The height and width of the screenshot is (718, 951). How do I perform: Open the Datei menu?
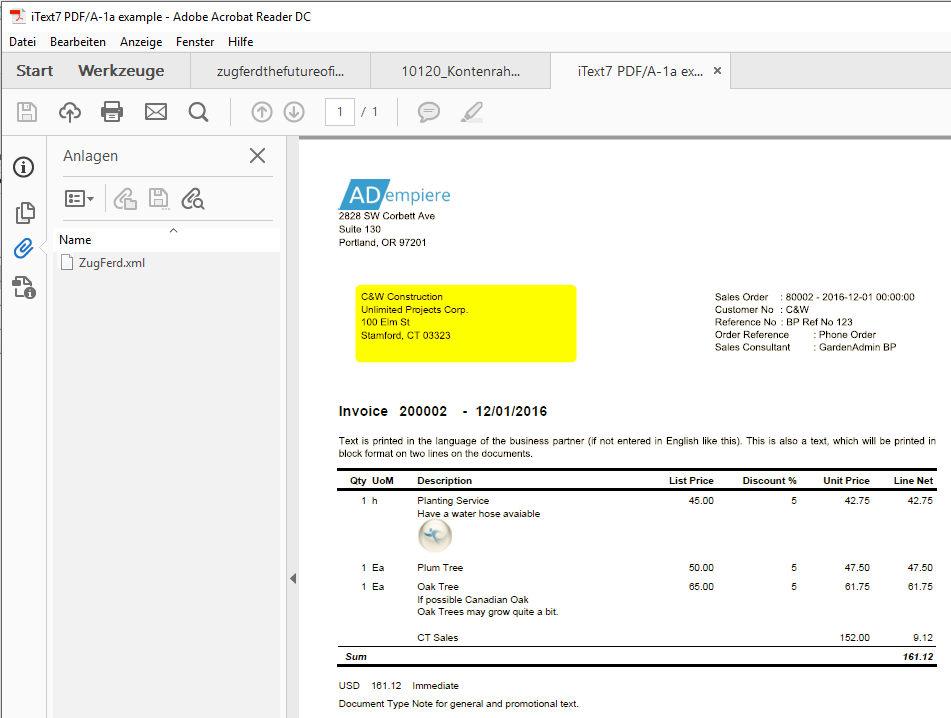22,42
